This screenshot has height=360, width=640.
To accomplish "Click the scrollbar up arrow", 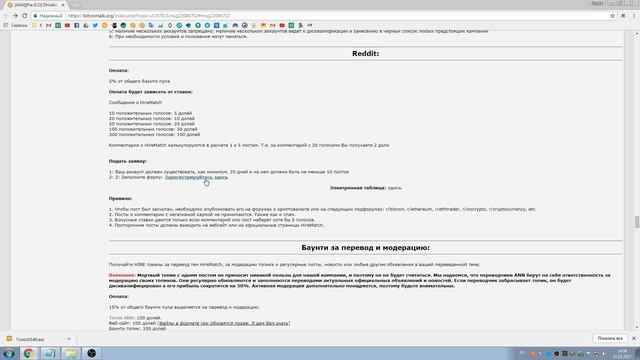I will pyautogui.click(x=636, y=33).
